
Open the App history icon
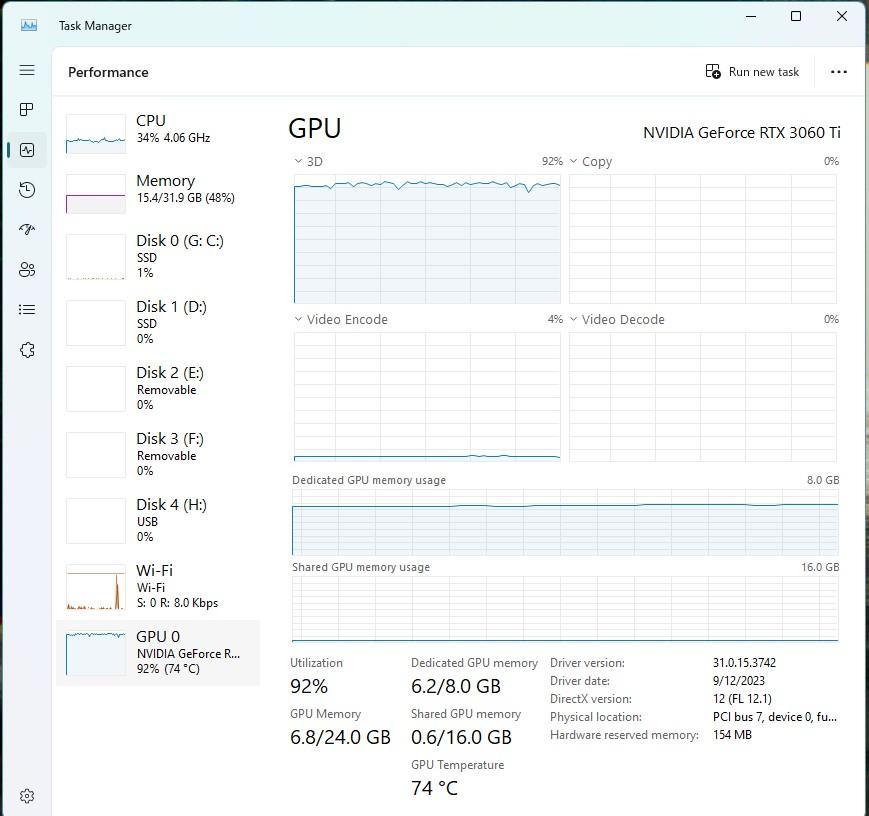[27, 190]
